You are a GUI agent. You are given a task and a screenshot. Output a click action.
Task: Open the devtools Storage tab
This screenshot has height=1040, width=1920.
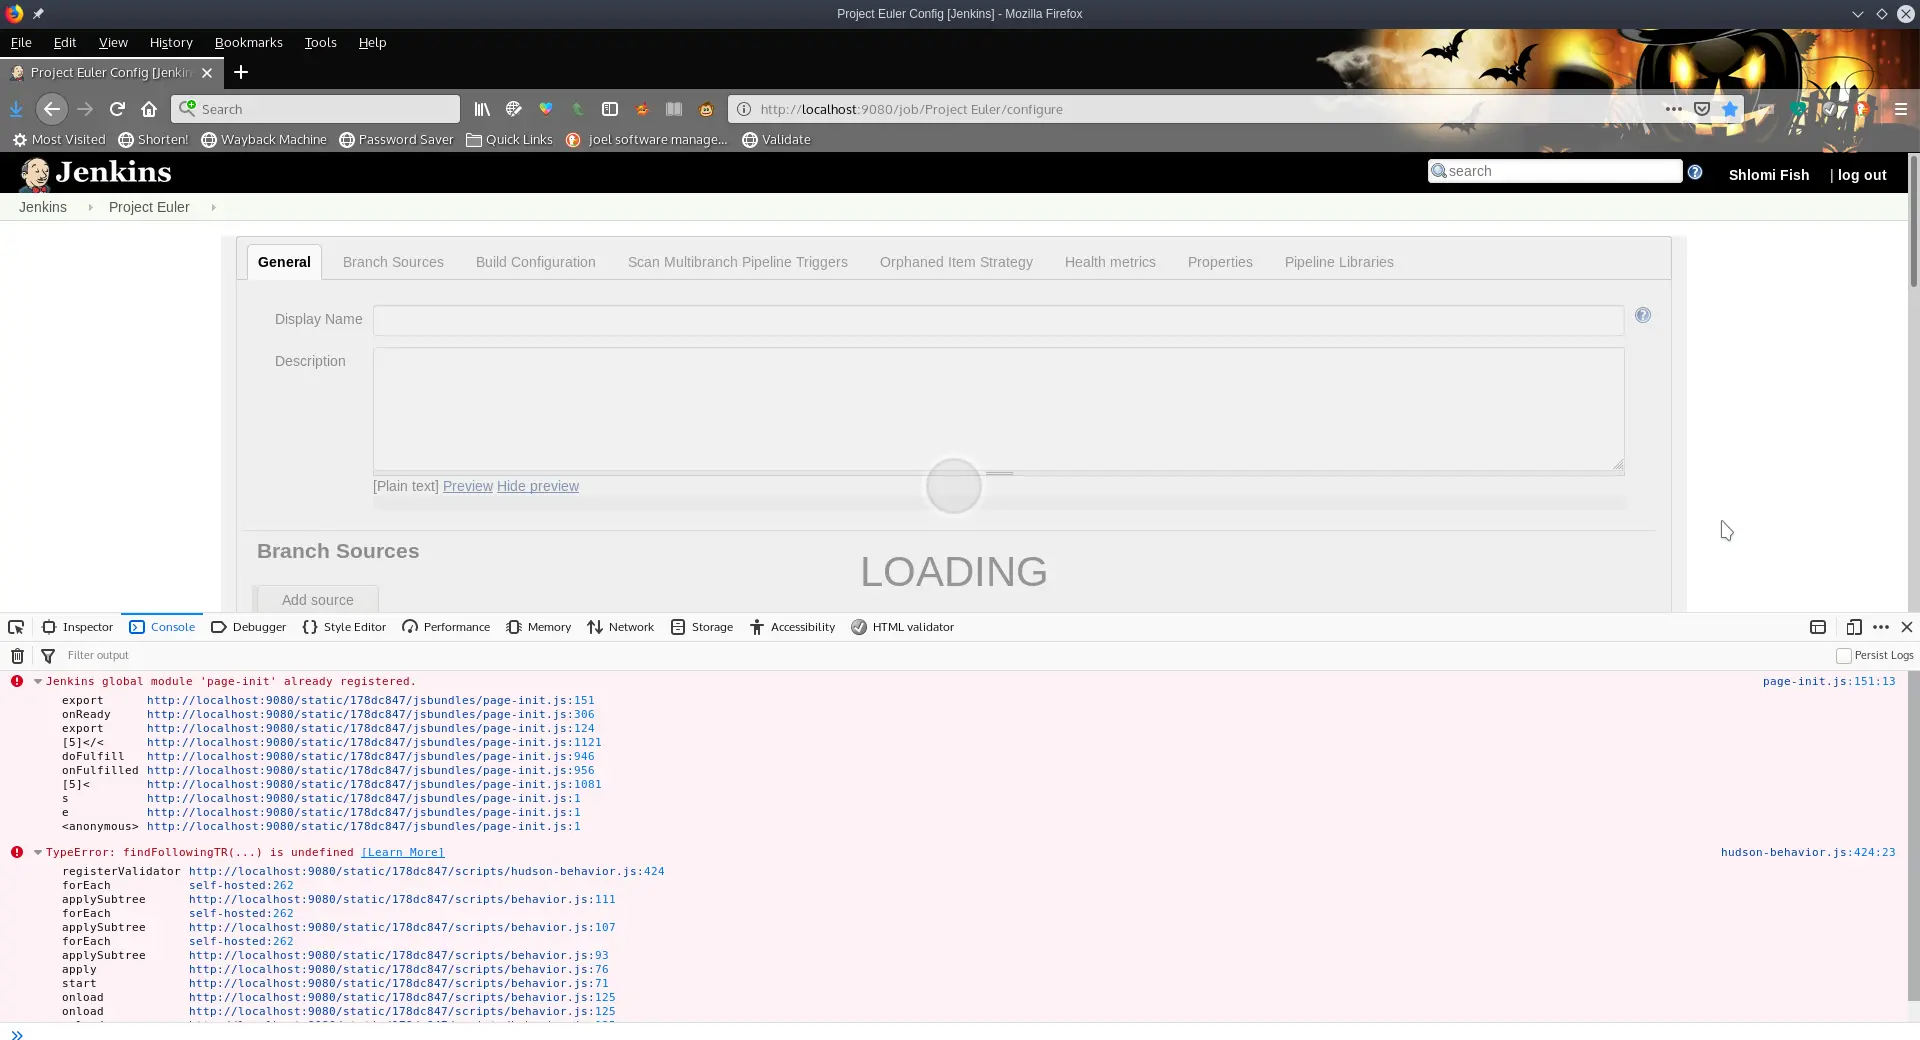(702, 627)
